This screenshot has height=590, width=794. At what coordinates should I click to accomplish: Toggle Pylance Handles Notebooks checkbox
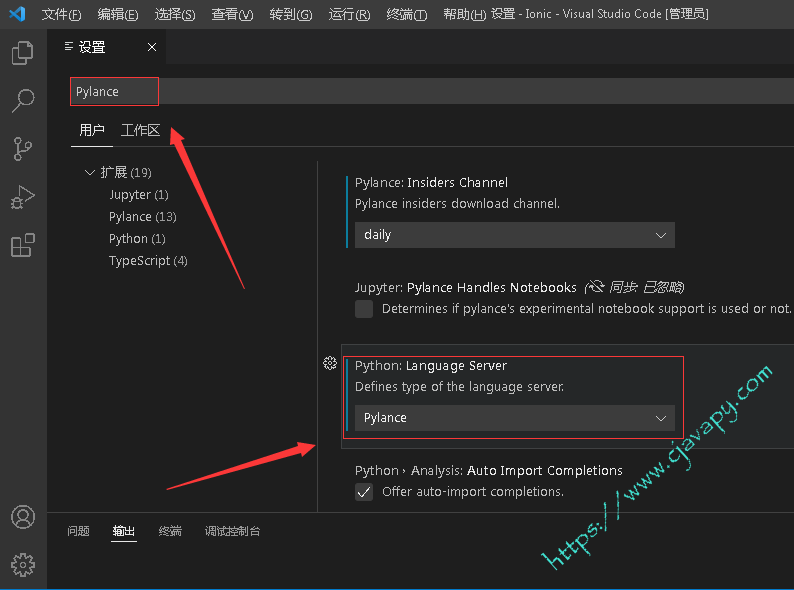(364, 309)
